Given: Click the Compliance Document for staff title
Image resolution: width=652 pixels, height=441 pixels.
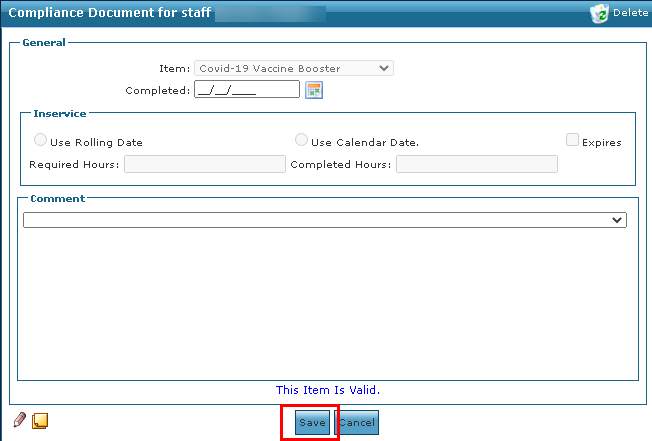Looking at the screenshot, I should coord(110,12).
